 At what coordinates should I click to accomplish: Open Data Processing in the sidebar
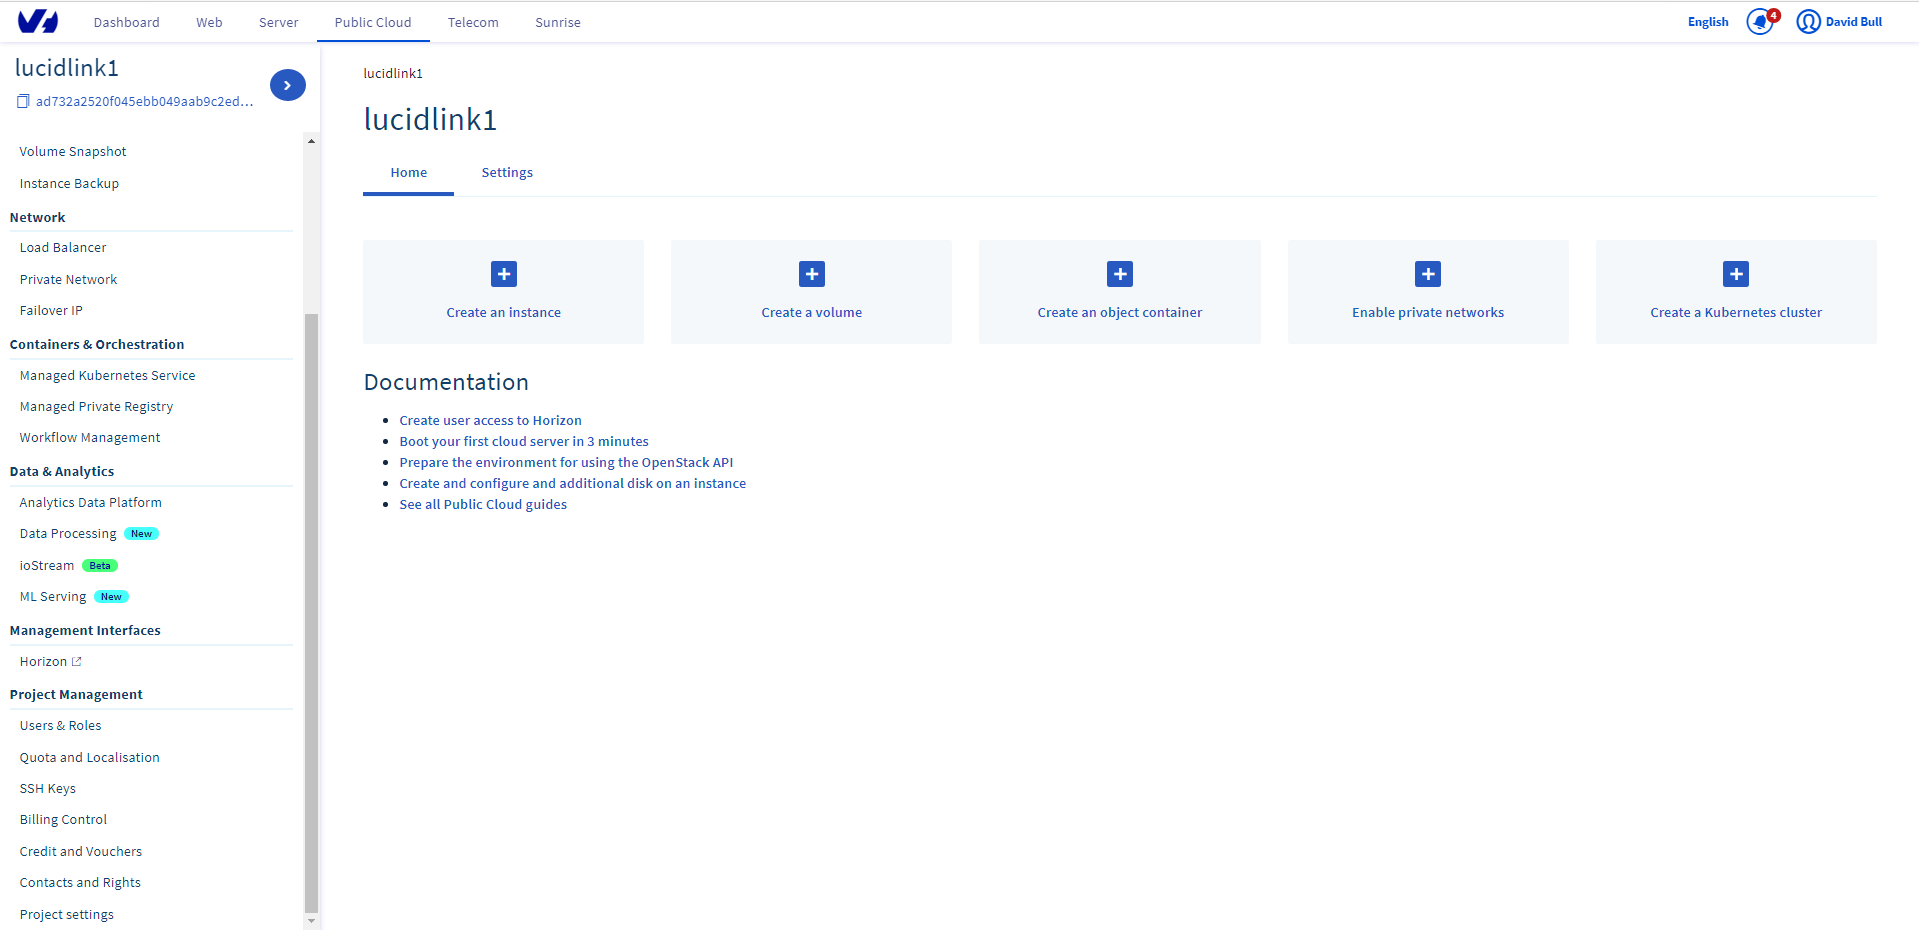[x=68, y=533]
